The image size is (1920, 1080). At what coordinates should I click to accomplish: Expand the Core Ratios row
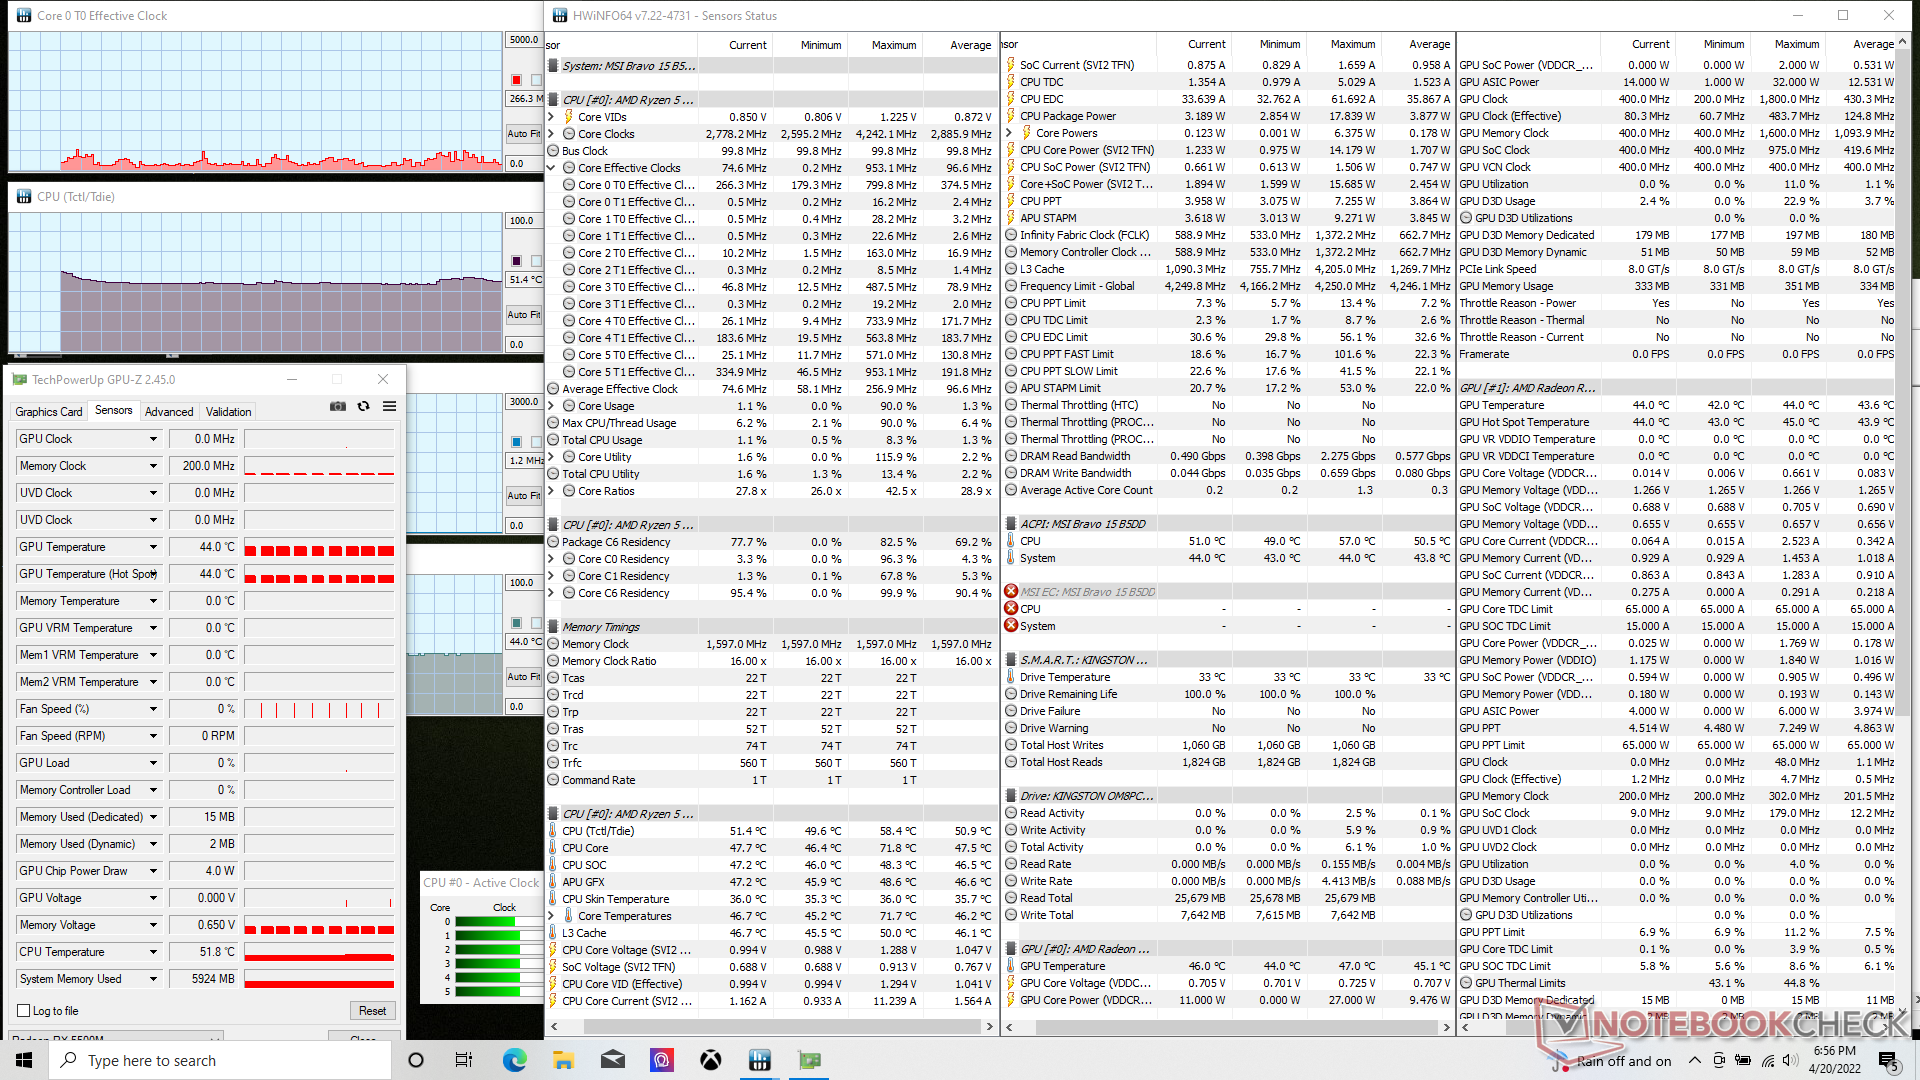553,491
